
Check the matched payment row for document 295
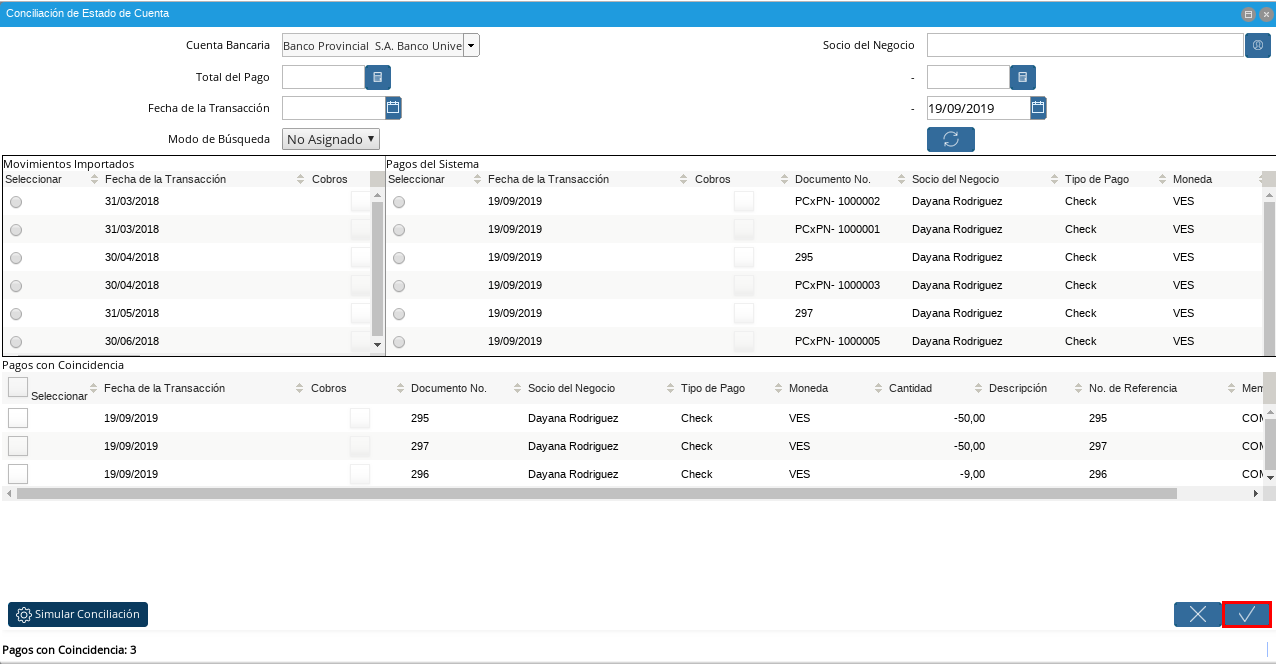[x=18, y=418]
